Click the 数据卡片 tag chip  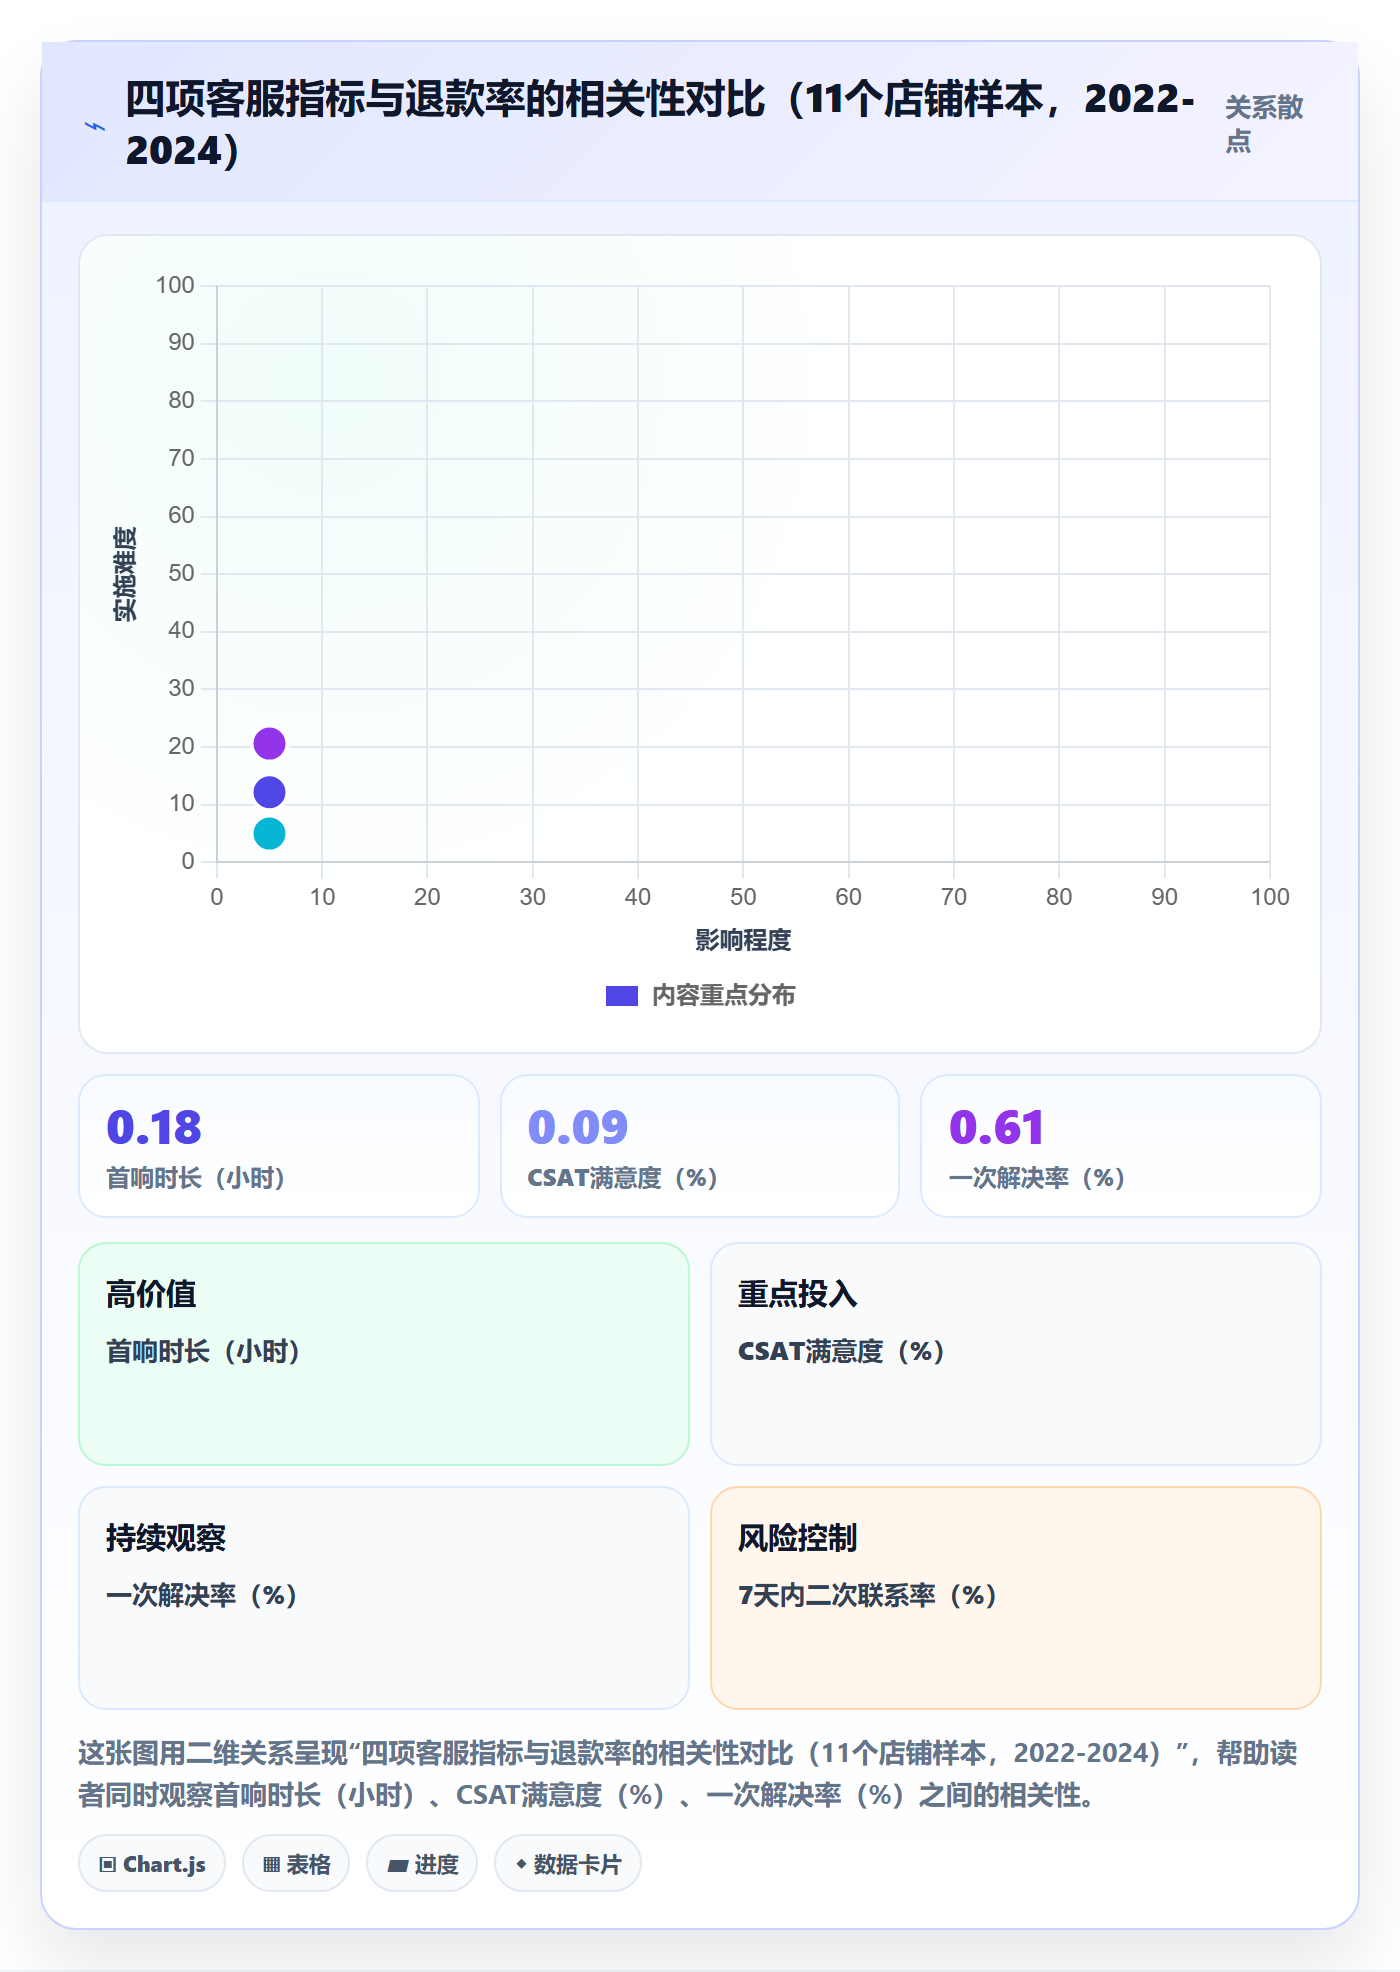pos(568,1864)
